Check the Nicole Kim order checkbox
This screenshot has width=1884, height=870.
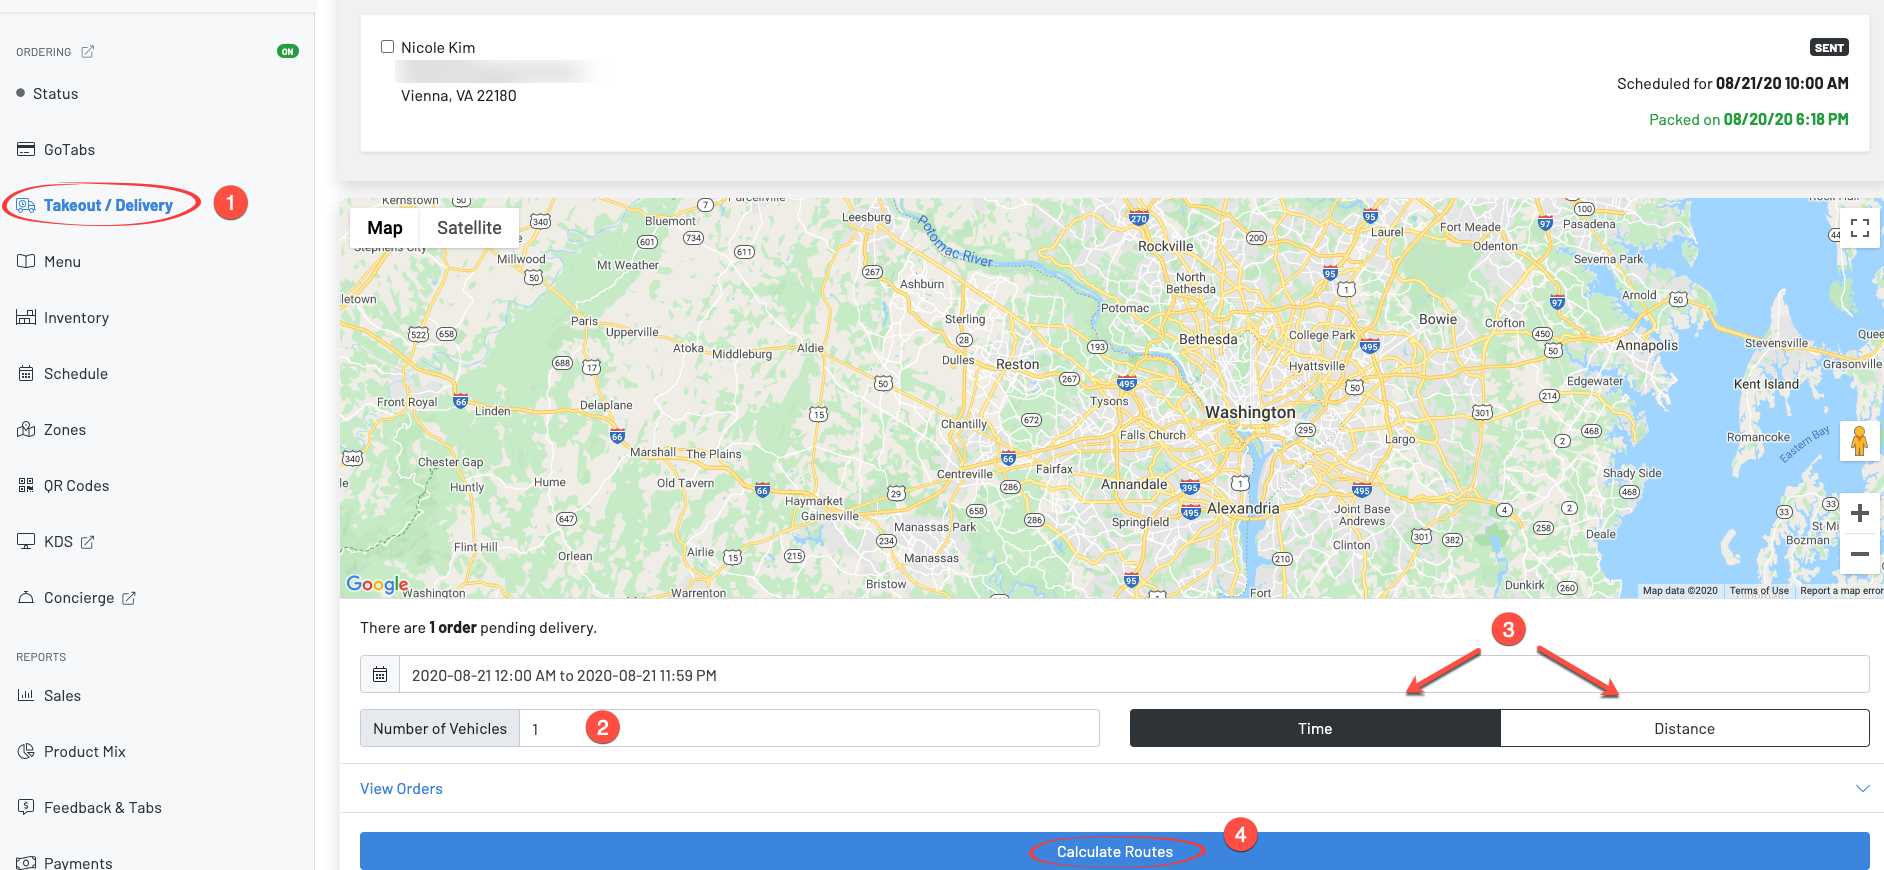tap(387, 47)
